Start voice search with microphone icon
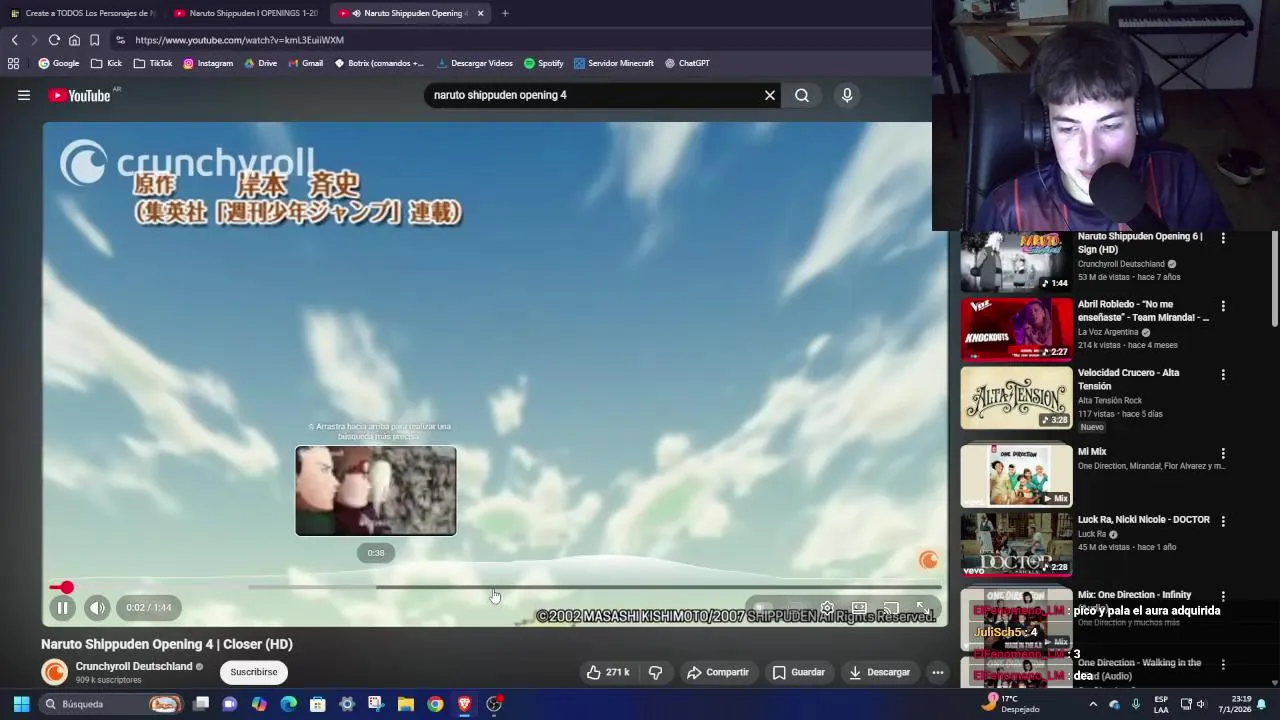This screenshot has width=1280, height=720. coord(847,95)
